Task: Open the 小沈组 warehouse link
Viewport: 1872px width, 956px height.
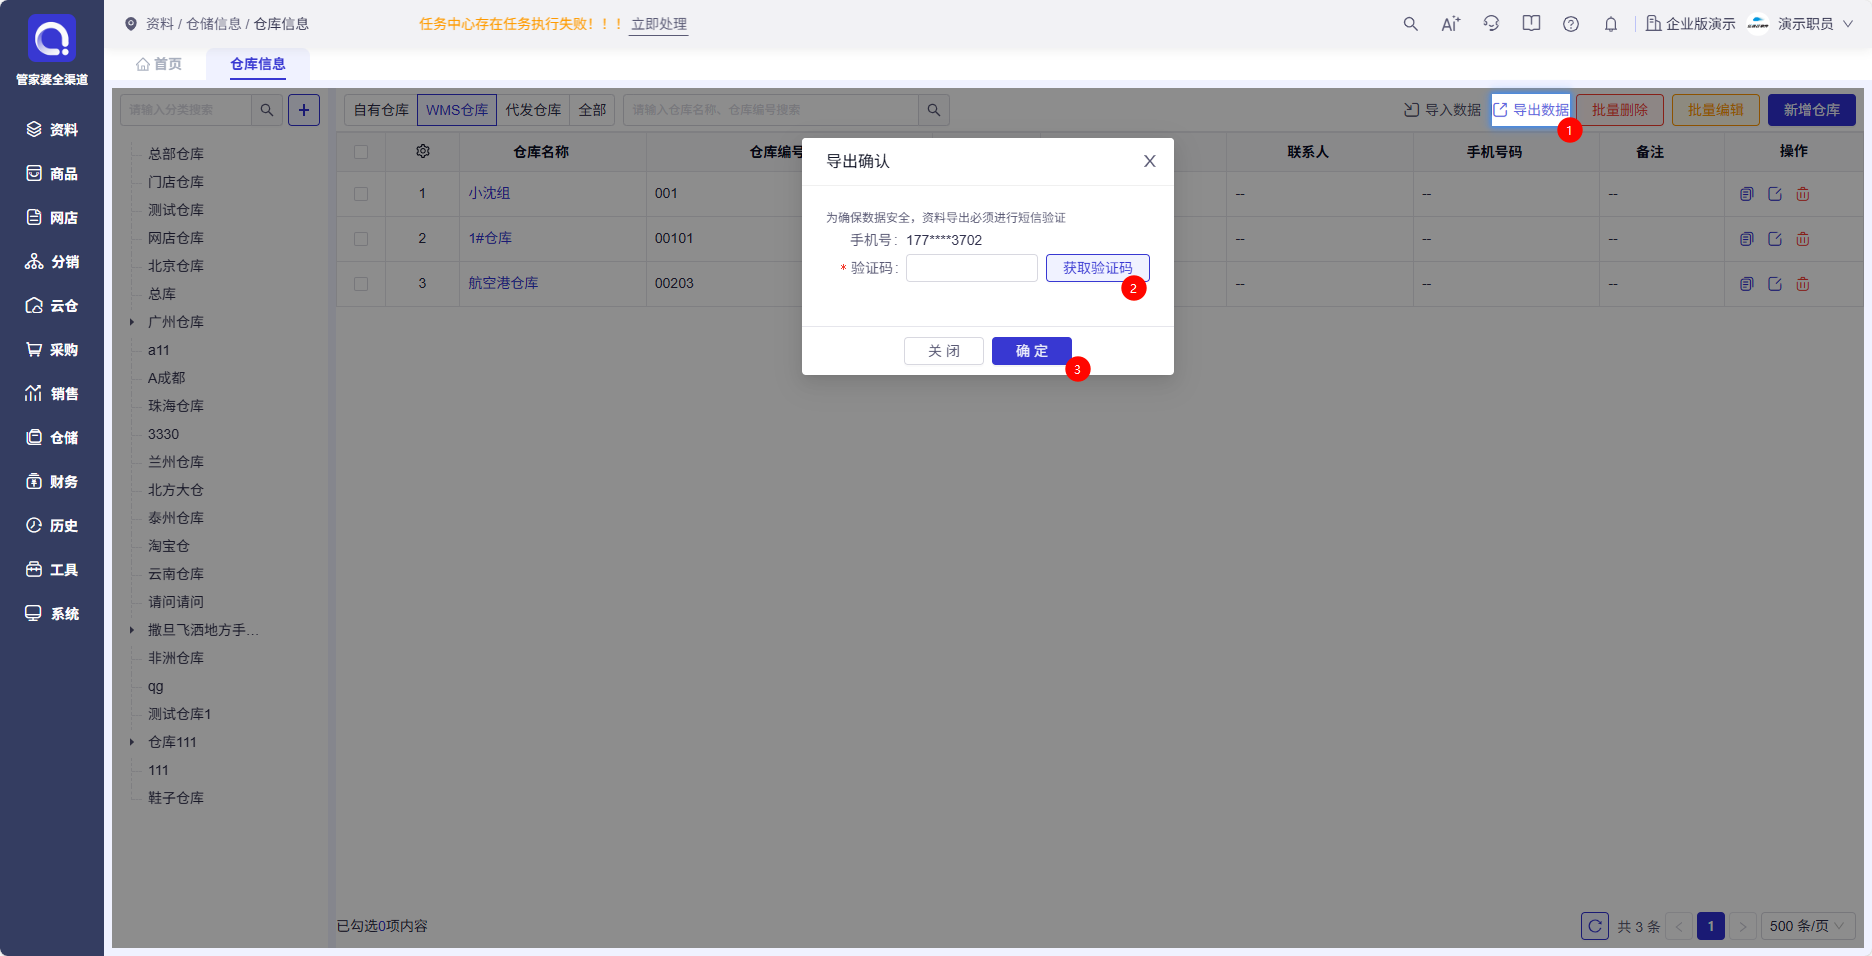Action: click(x=489, y=193)
